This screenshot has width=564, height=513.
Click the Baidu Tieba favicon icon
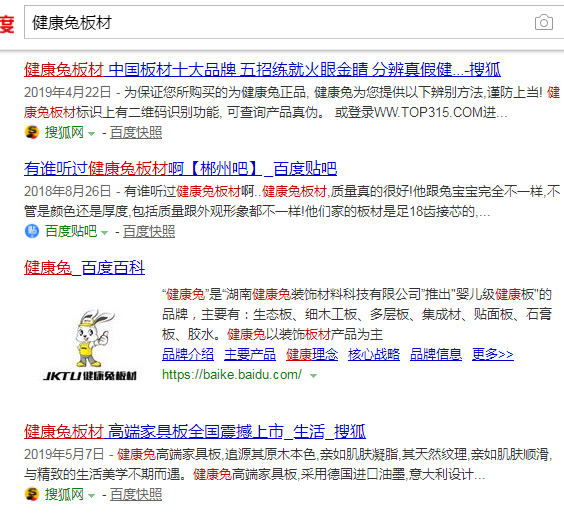(32, 231)
